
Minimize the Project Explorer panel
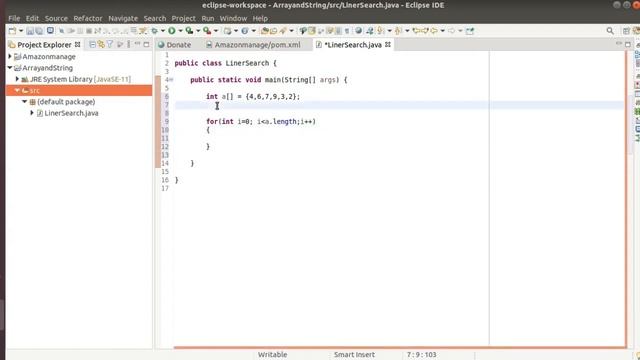137,44
